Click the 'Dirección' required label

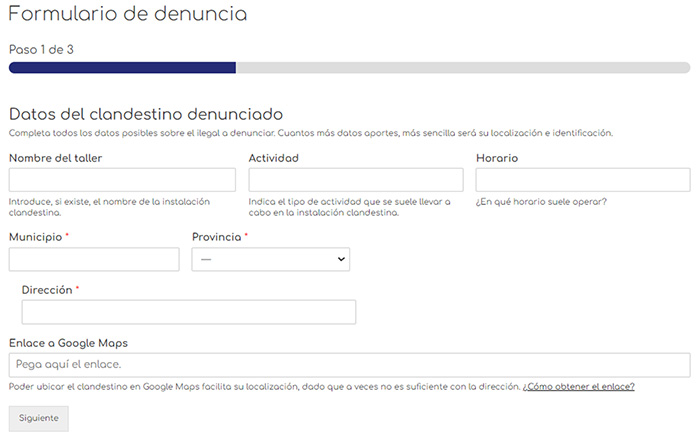point(47,290)
